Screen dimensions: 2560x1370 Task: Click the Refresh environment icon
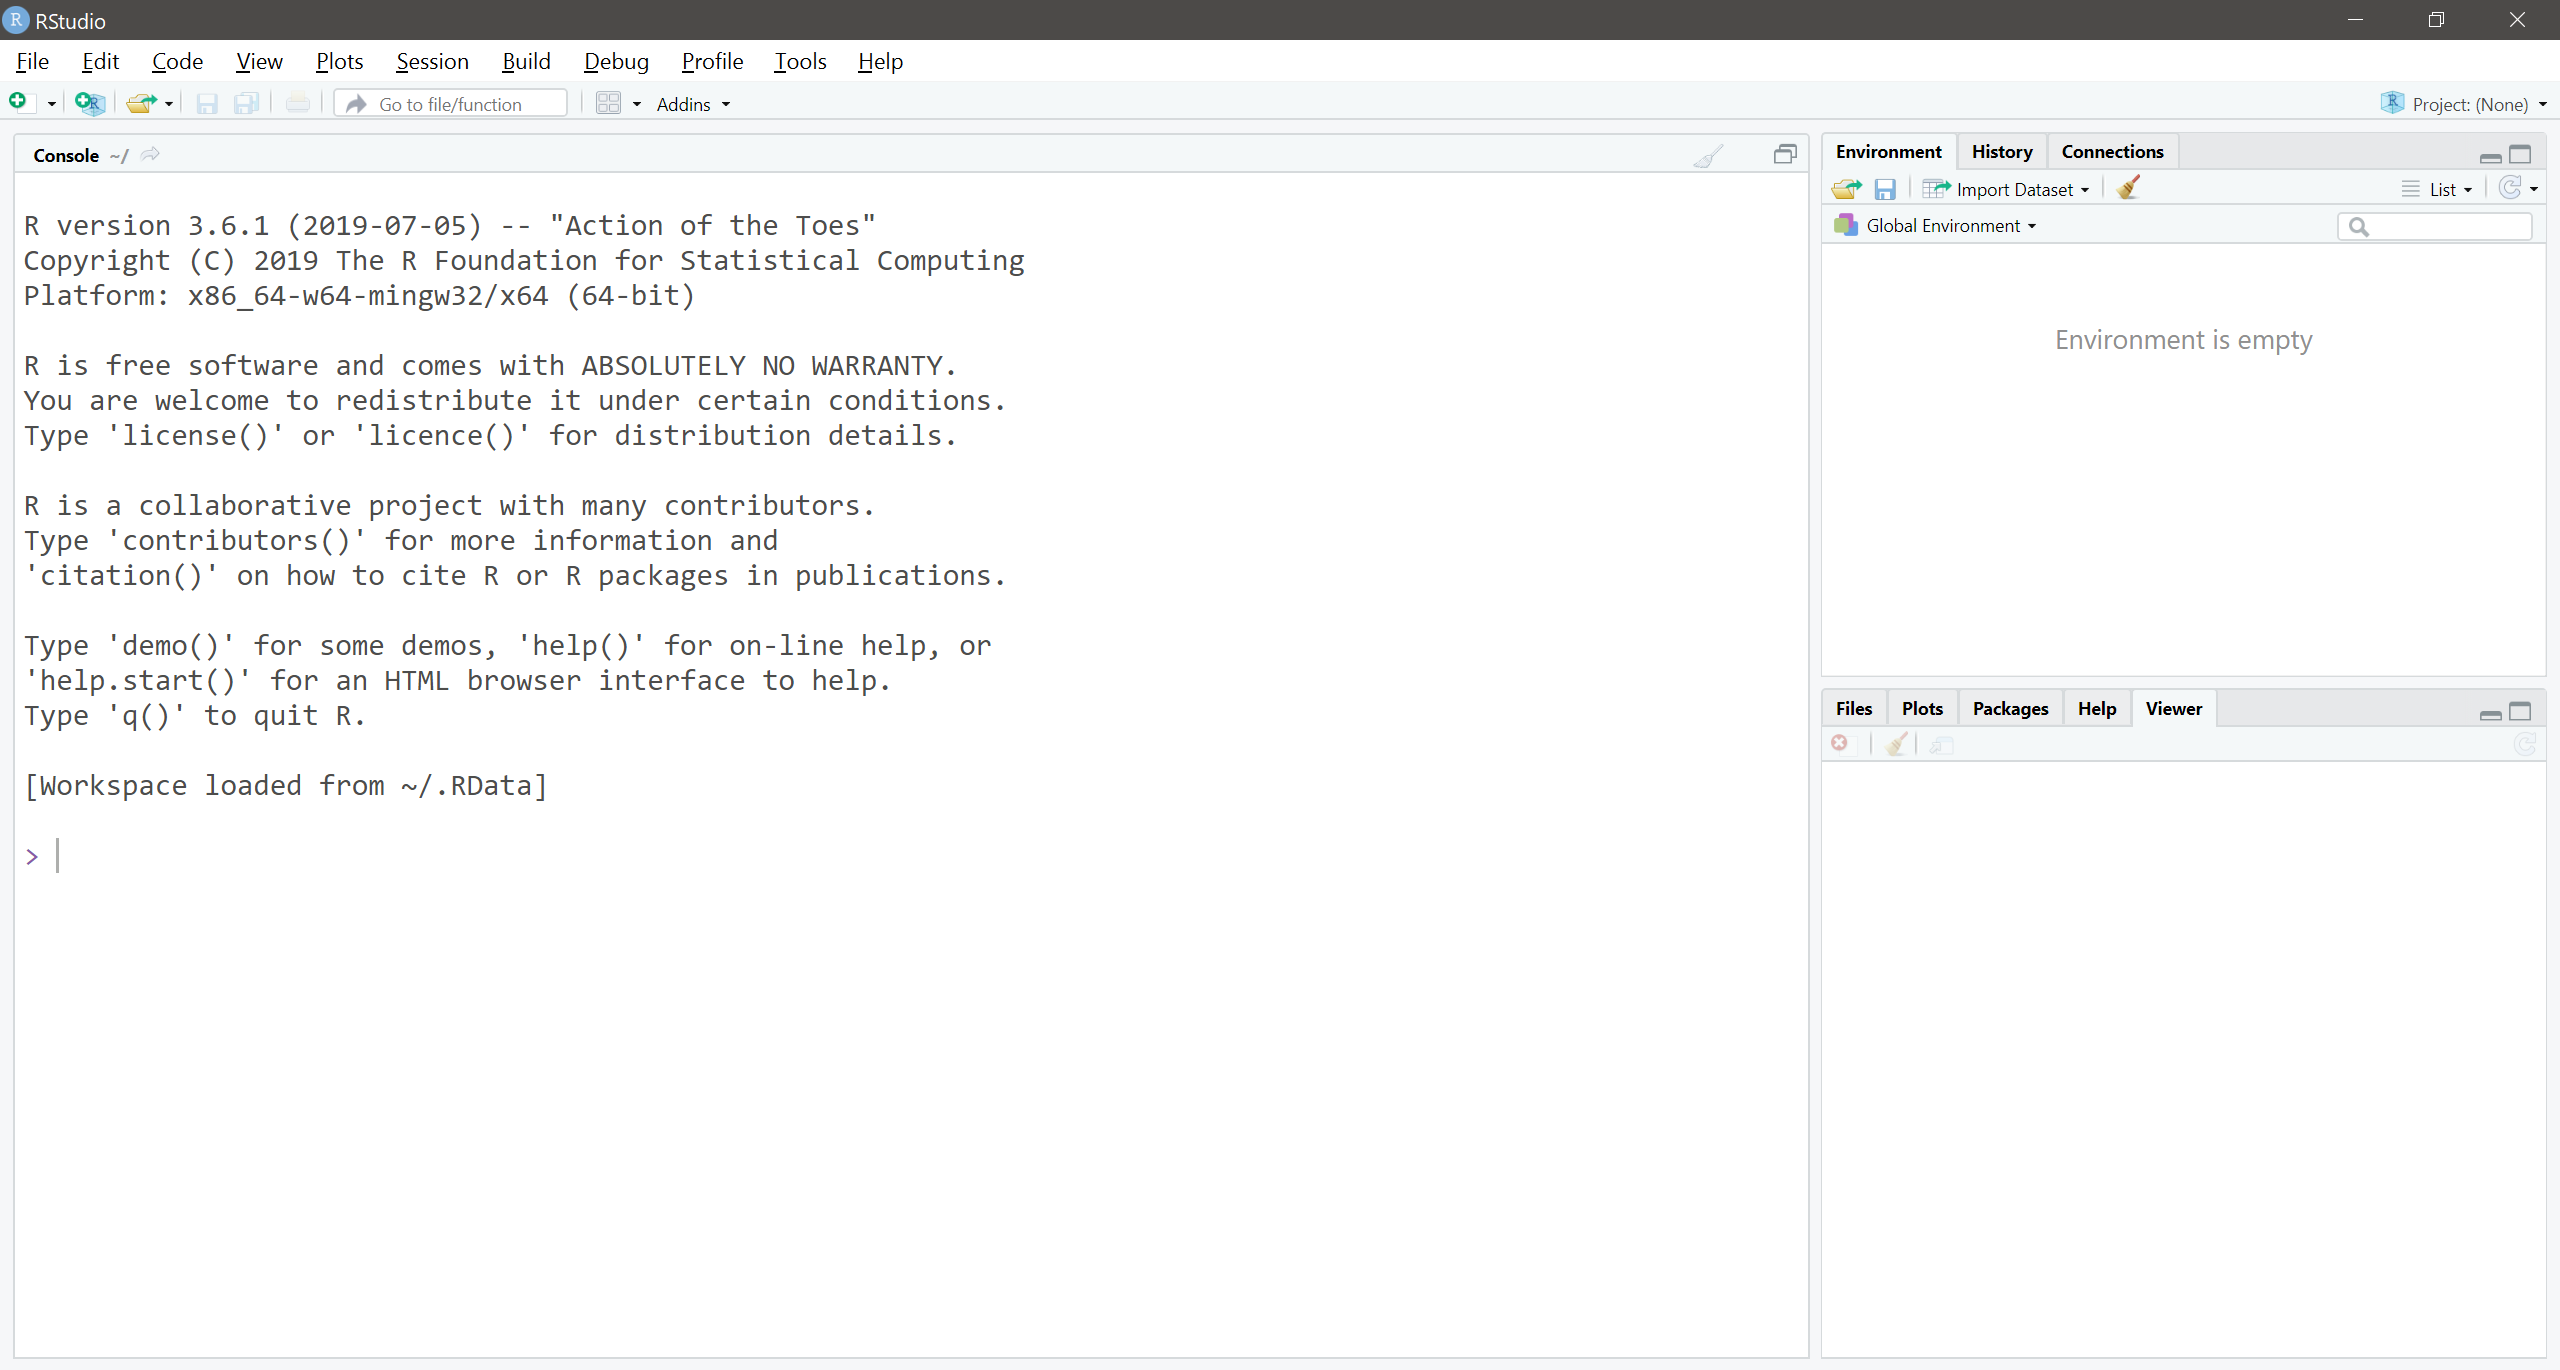coord(2509,188)
